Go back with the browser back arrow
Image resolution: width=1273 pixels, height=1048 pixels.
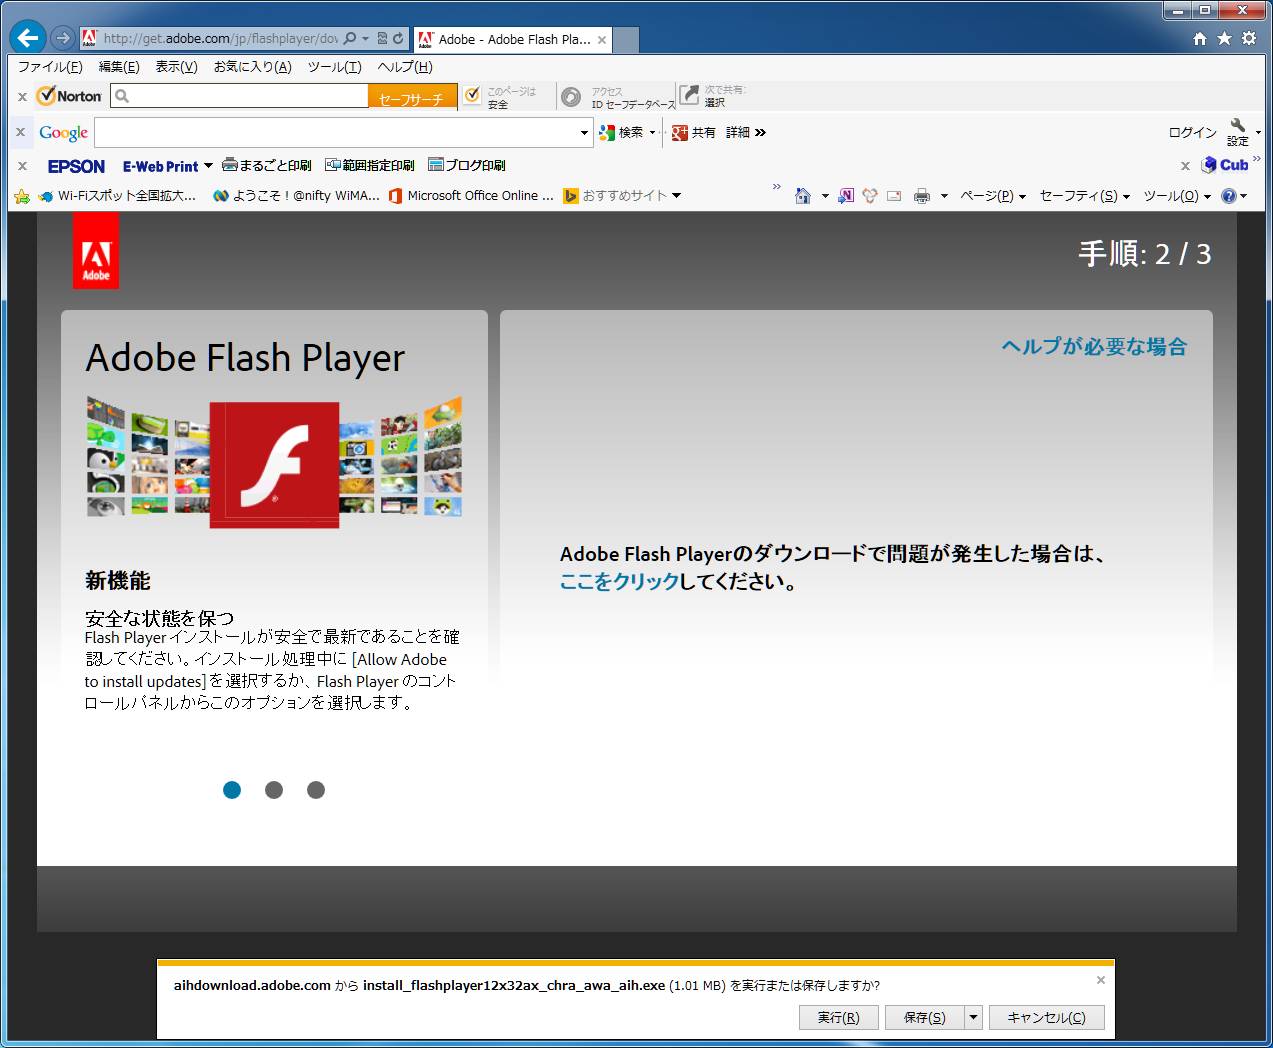pyautogui.click(x=27, y=38)
